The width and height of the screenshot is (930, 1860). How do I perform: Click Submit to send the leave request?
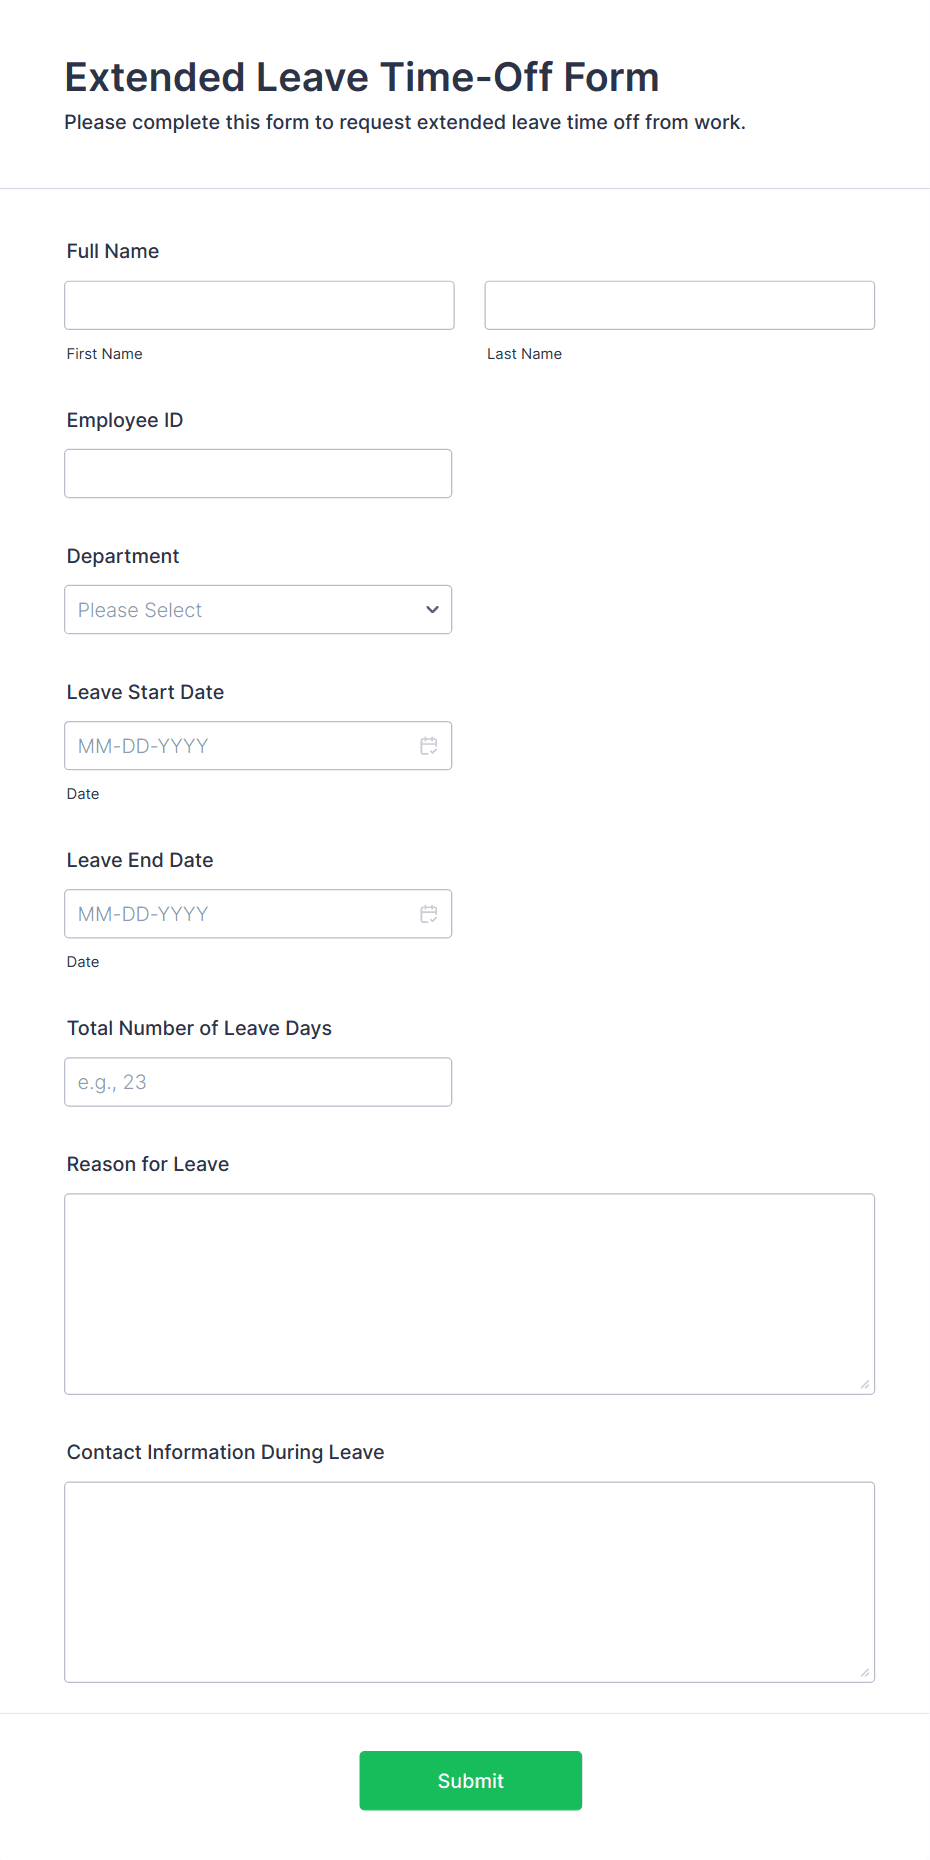(x=470, y=1780)
